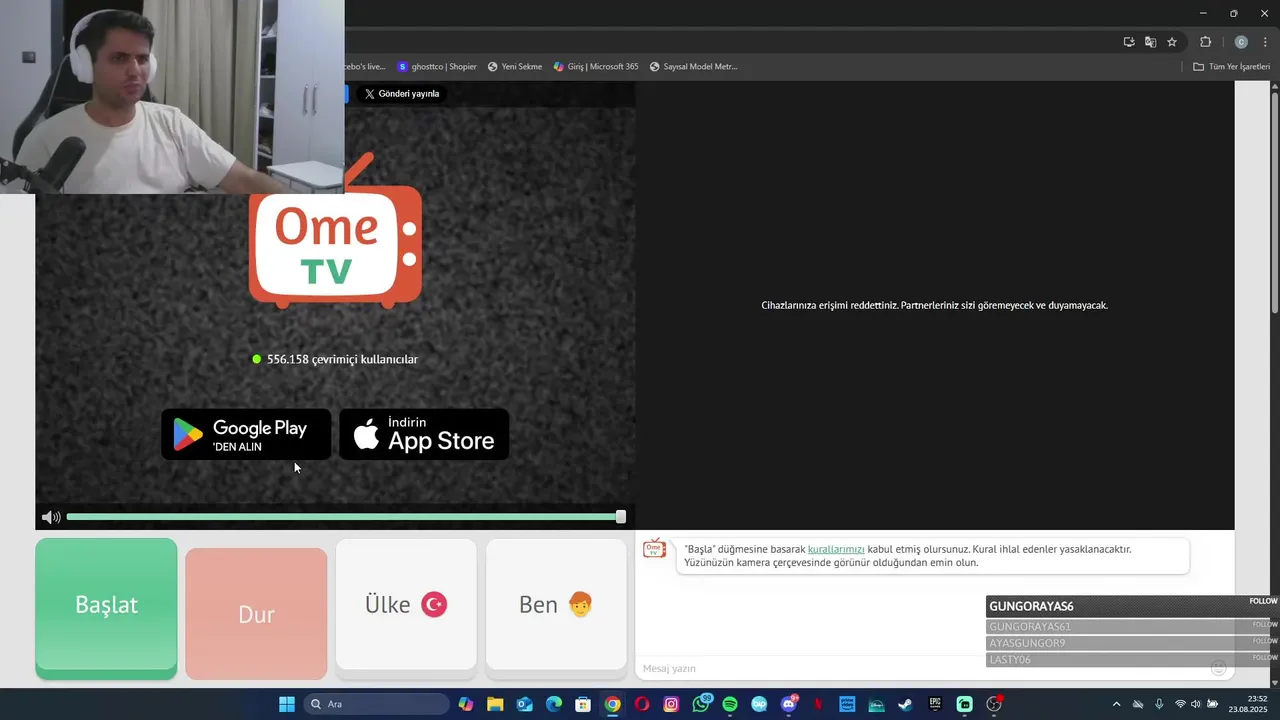Click the install app icon in address bar

pos(1129,42)
